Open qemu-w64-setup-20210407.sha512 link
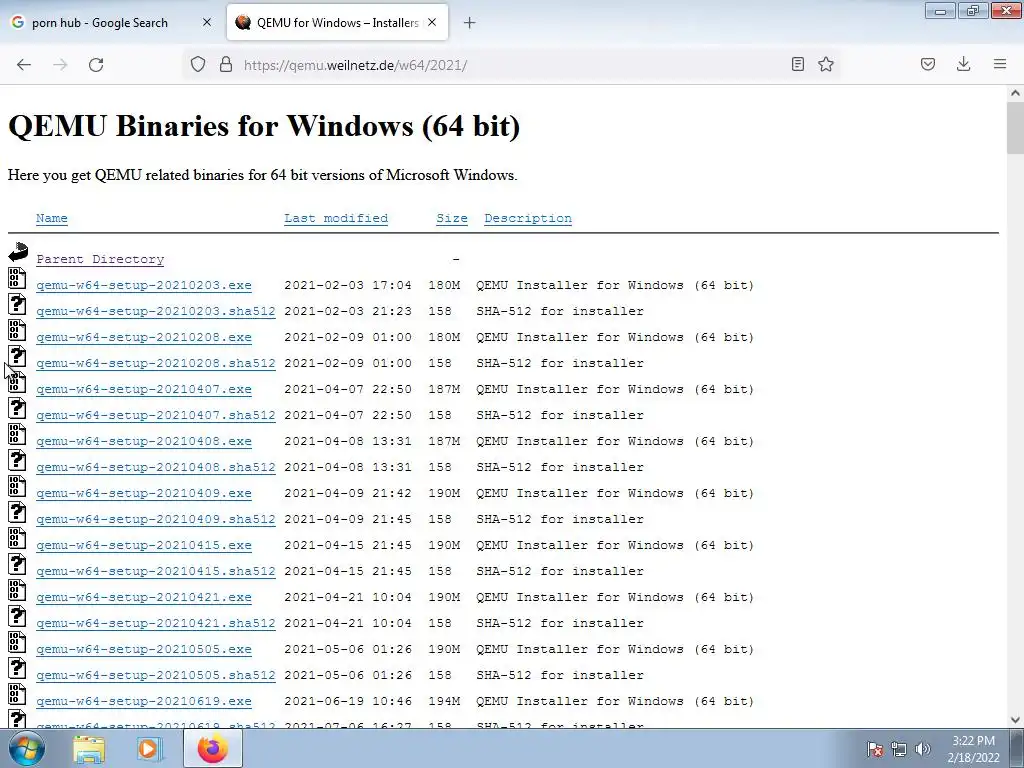Screen dimensions: 1024x768 155,415
